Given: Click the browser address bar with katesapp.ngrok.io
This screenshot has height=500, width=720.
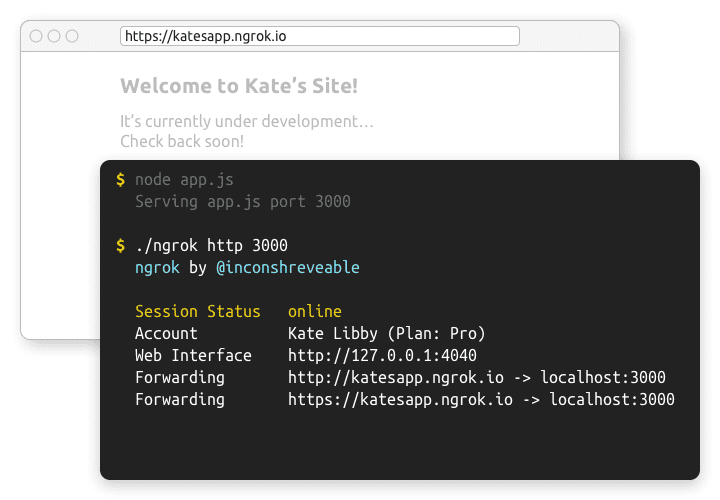Looking at the screenshot, I should click(x=320, y=36).
